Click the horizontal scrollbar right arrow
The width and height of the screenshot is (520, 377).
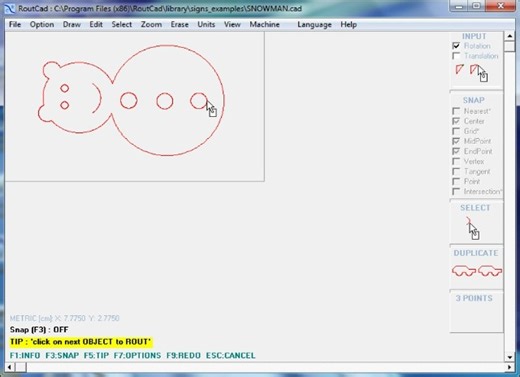pyautogui.click(x=509, y=367)
